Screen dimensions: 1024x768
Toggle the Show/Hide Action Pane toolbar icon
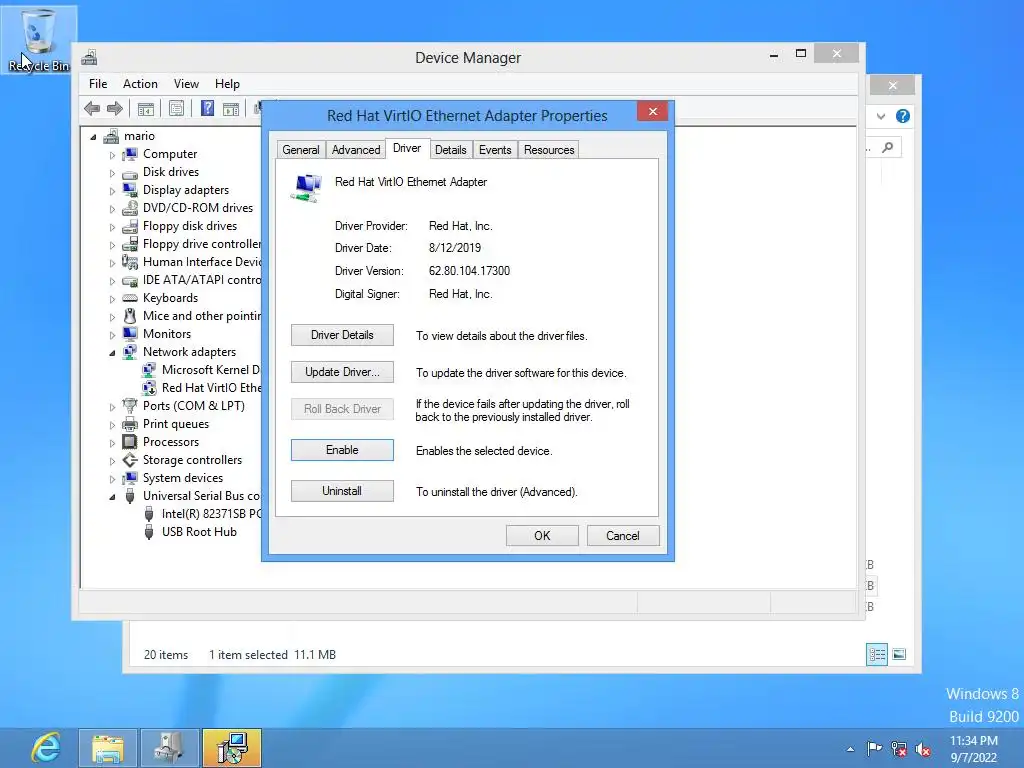point(231,108)
